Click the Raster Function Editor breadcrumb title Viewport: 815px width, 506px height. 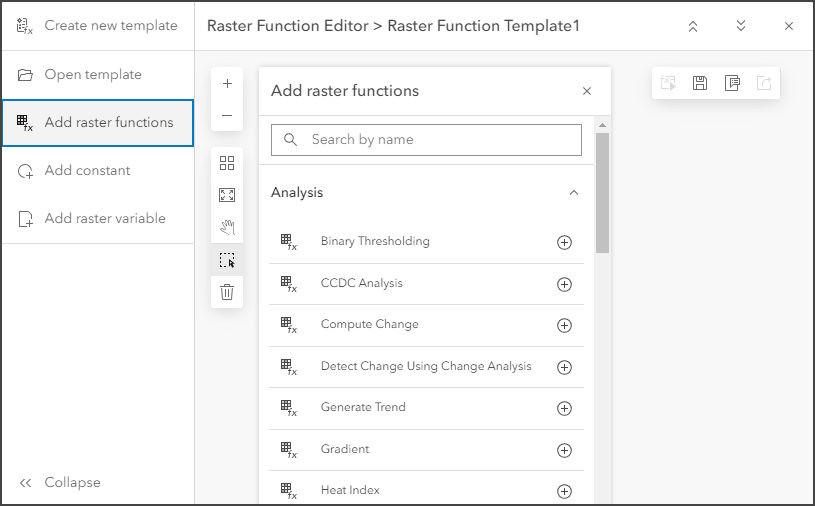pos(393,26)
